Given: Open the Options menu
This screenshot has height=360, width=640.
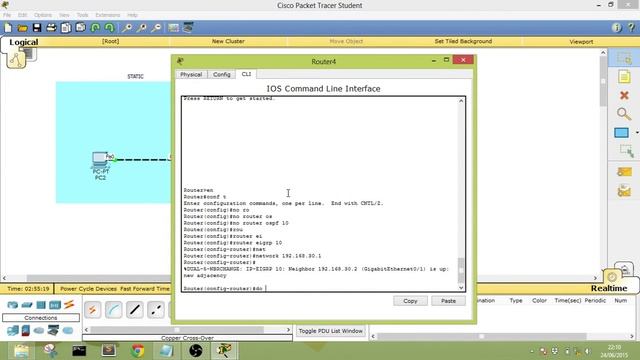Looking at the screenshot, I should pyautogui.click(x=43, y=15).
